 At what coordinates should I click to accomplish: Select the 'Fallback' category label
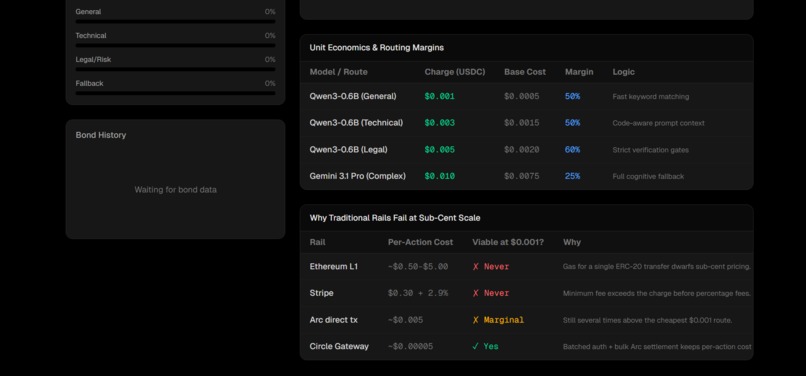(89, 83)
